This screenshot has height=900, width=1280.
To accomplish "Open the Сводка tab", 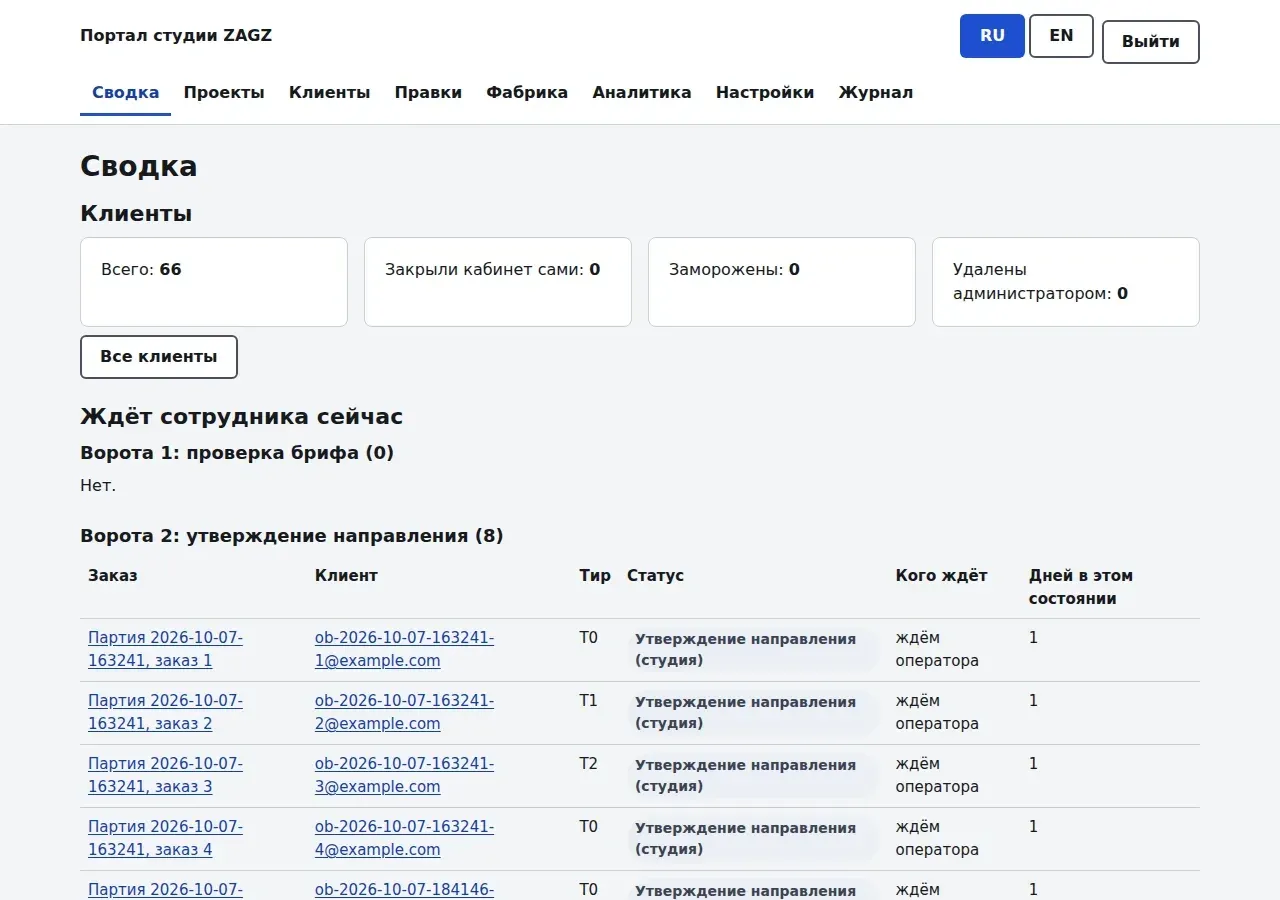I will click(125, 93).
